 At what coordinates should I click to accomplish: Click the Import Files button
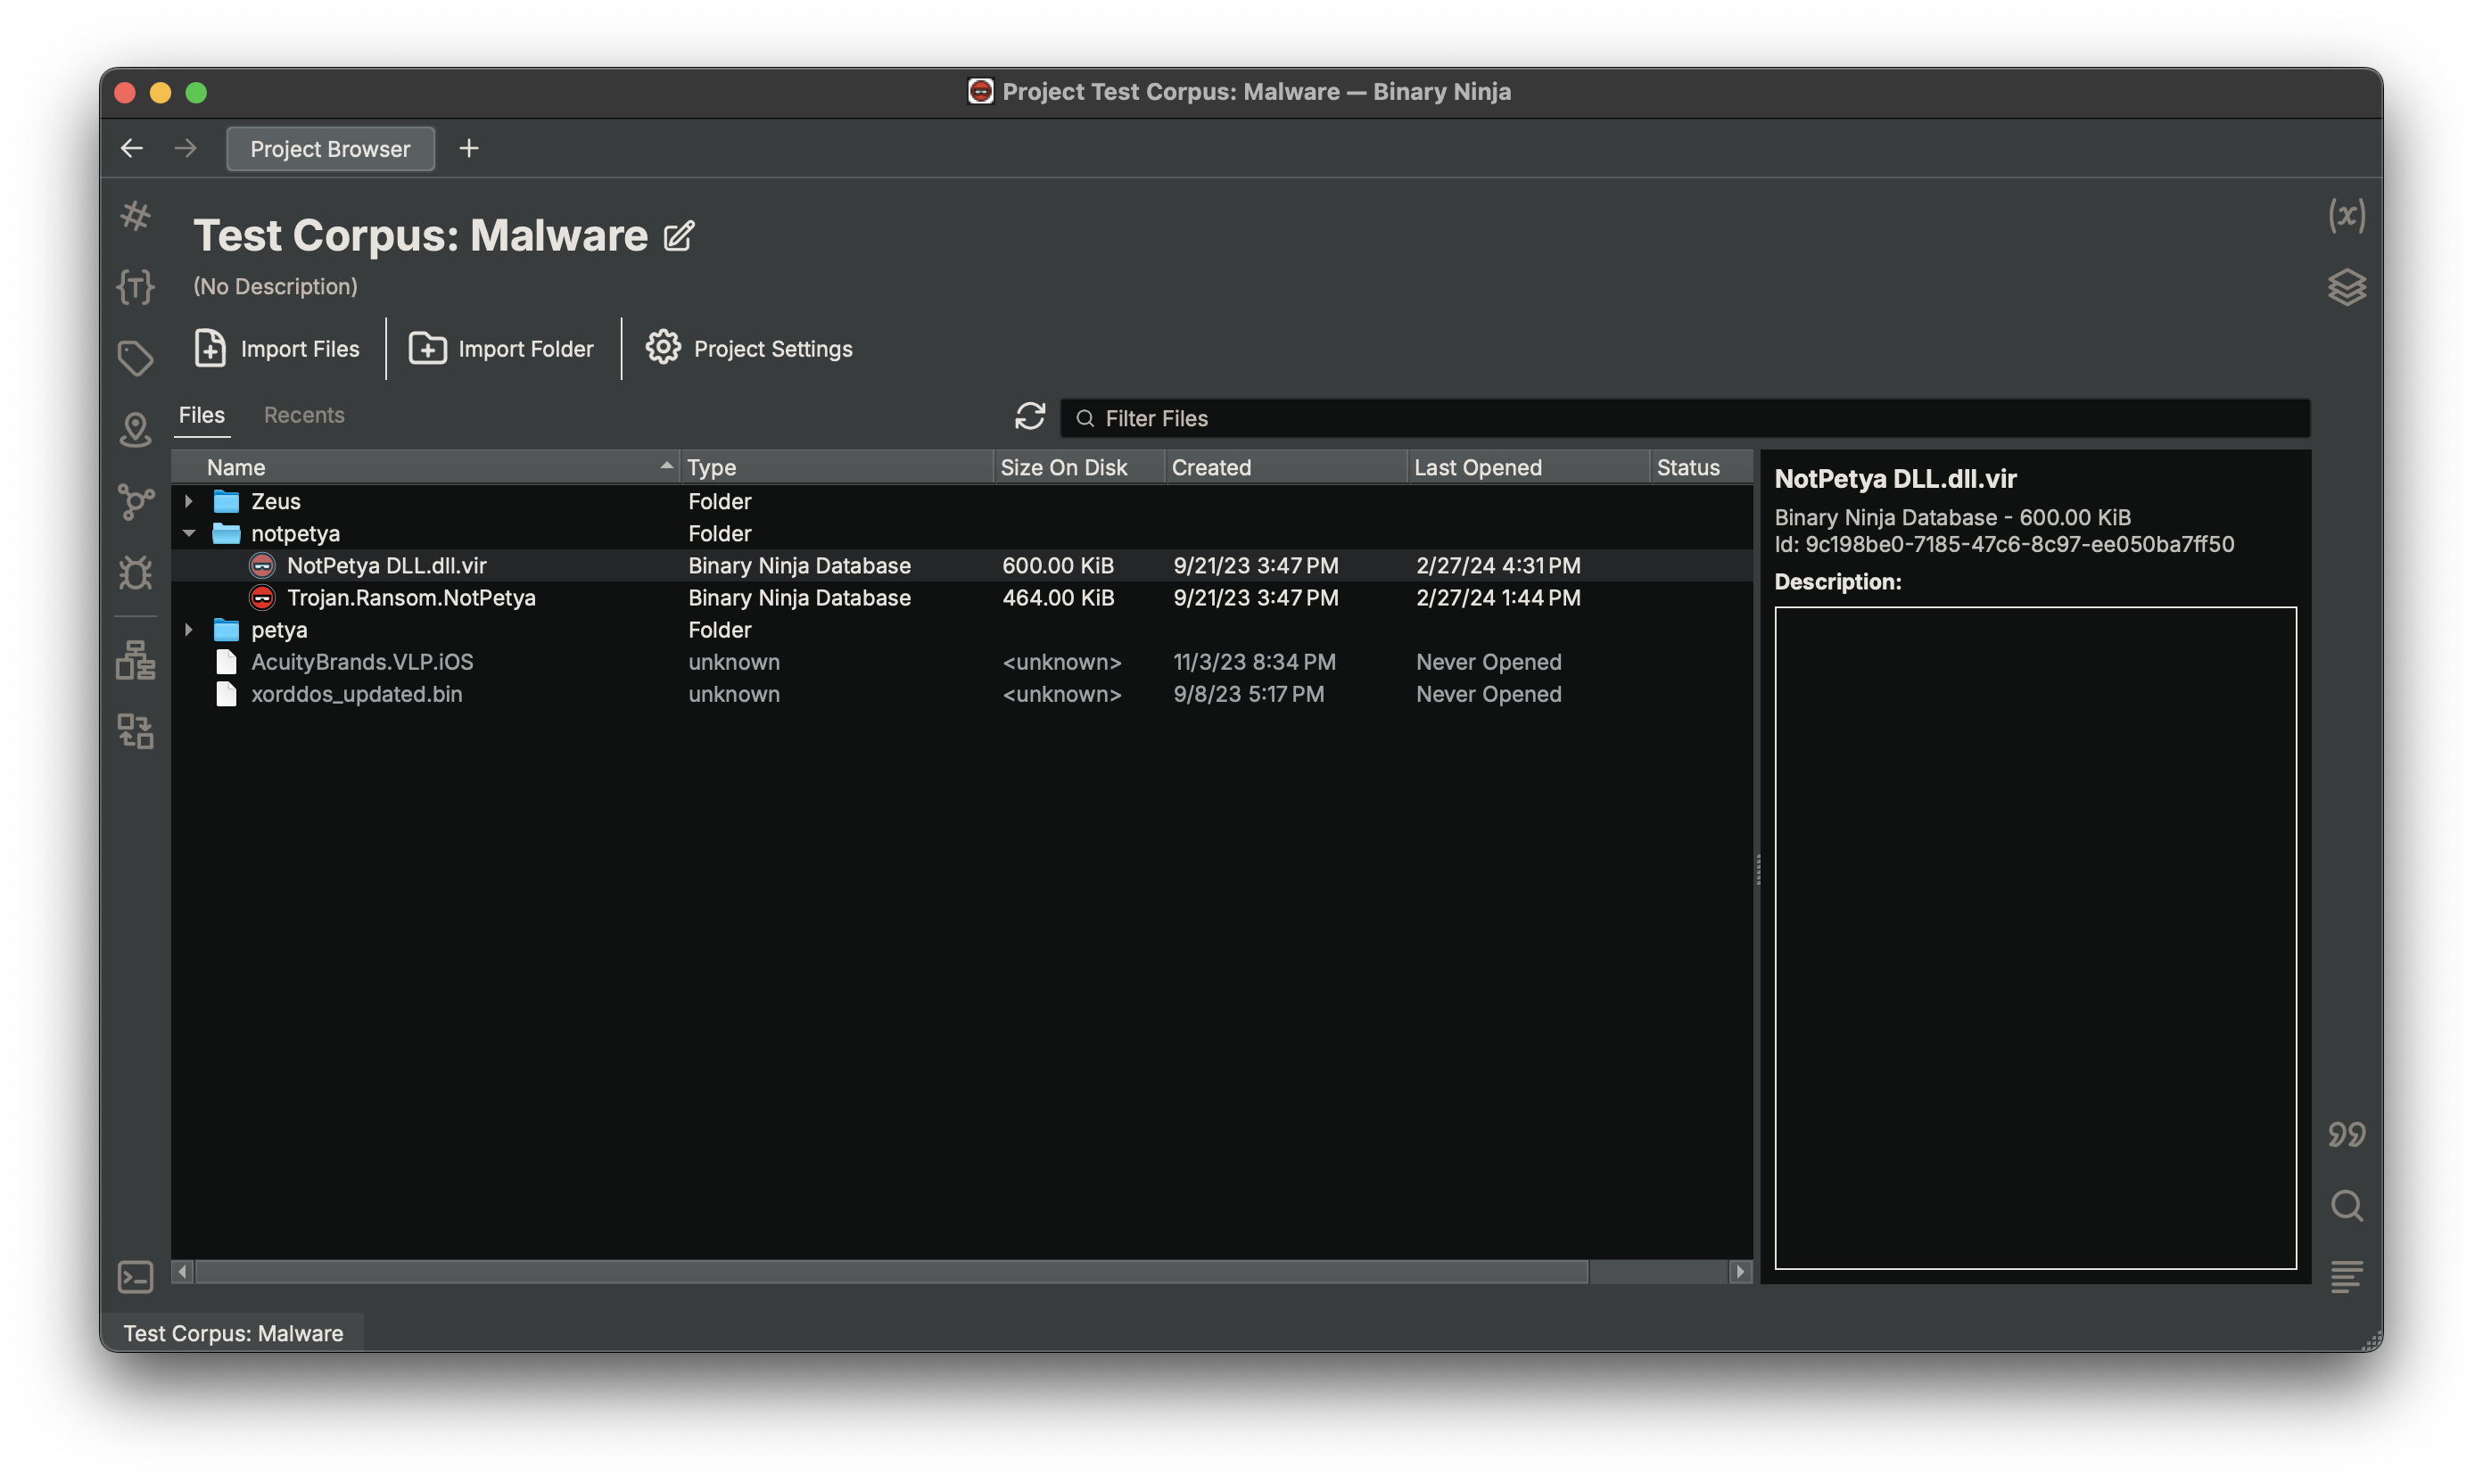(x=276, y=349)
